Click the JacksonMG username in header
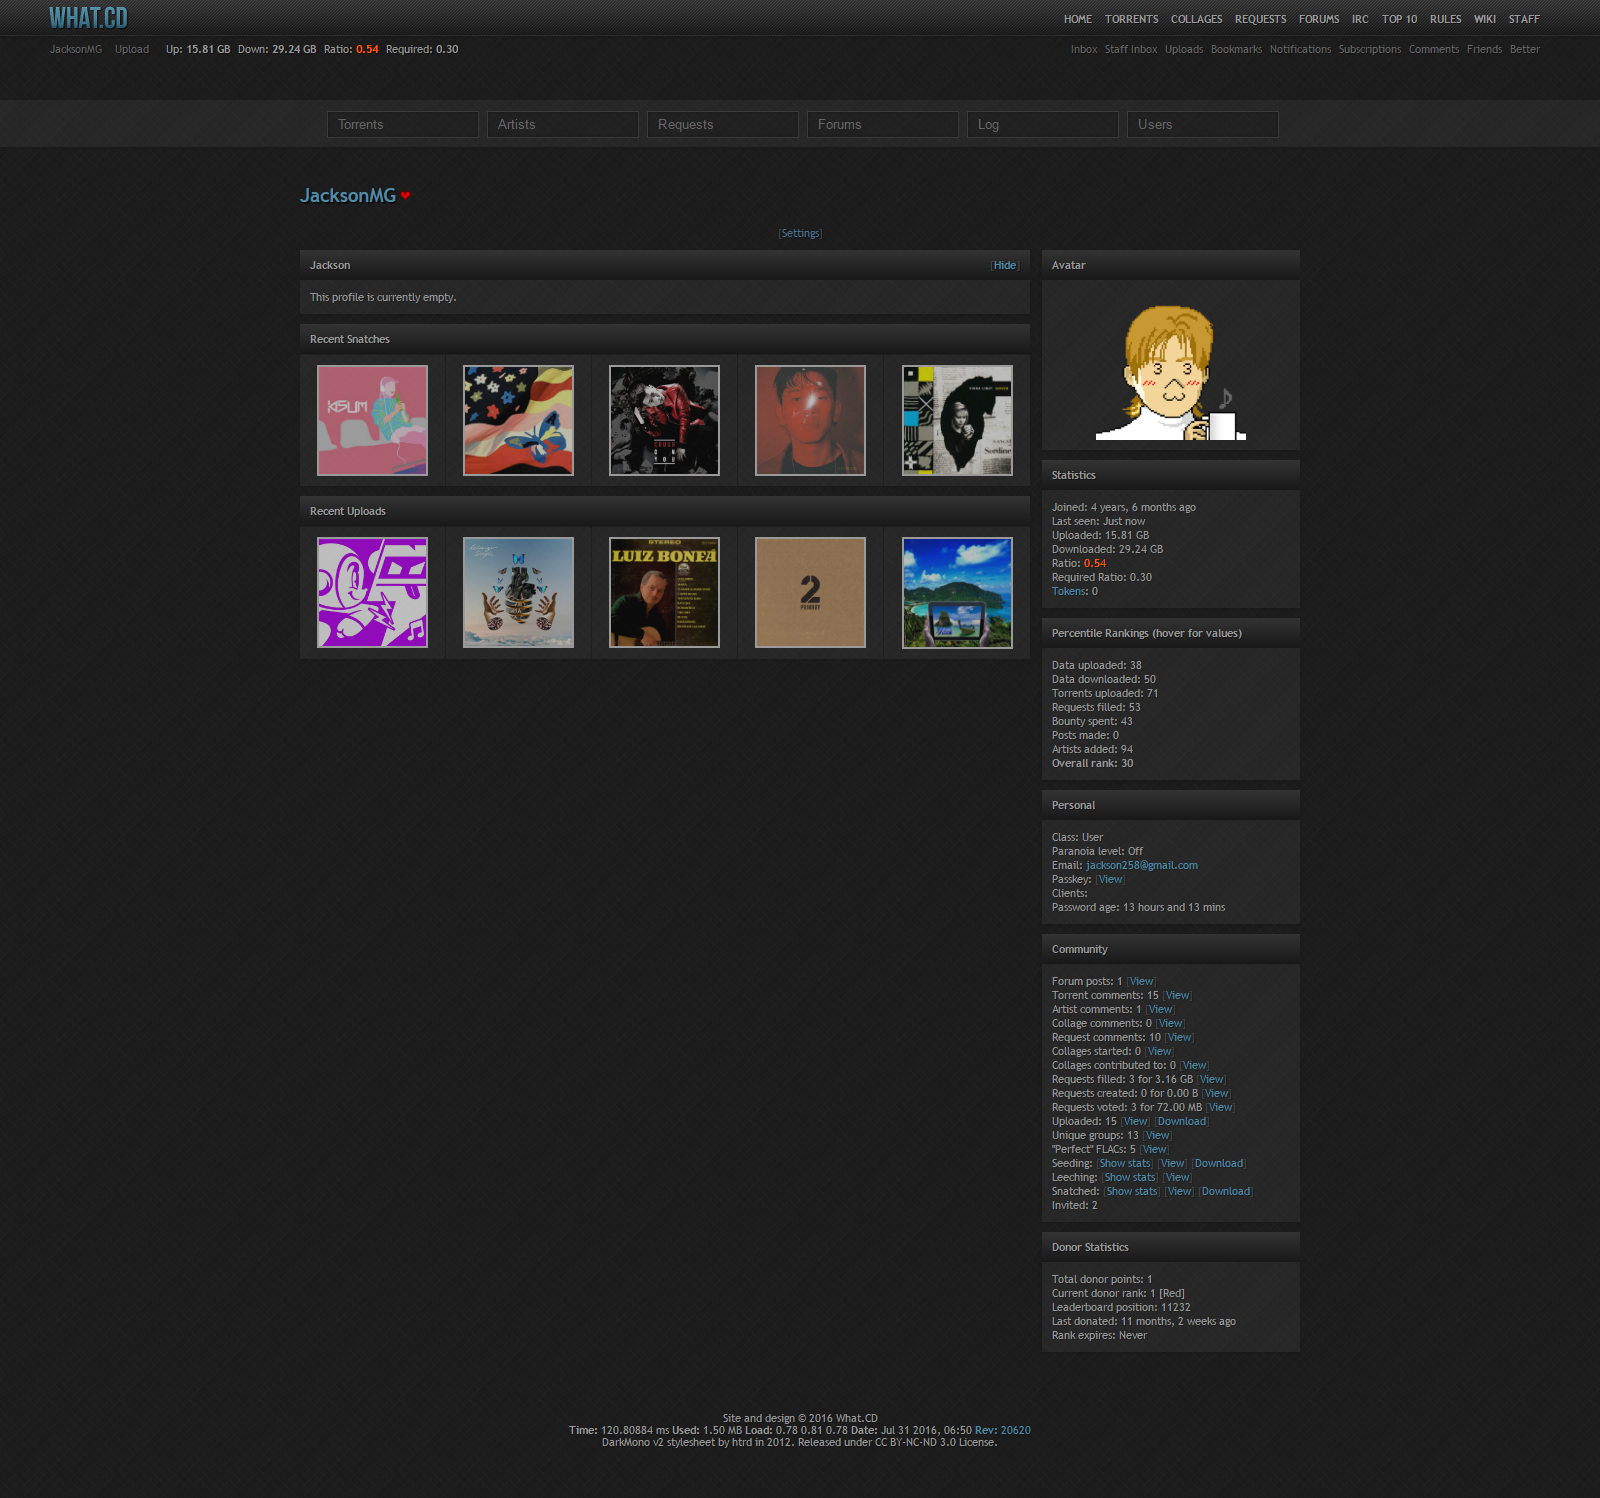Viewport: 1600px width, 1498px height. tap(76, 49)
